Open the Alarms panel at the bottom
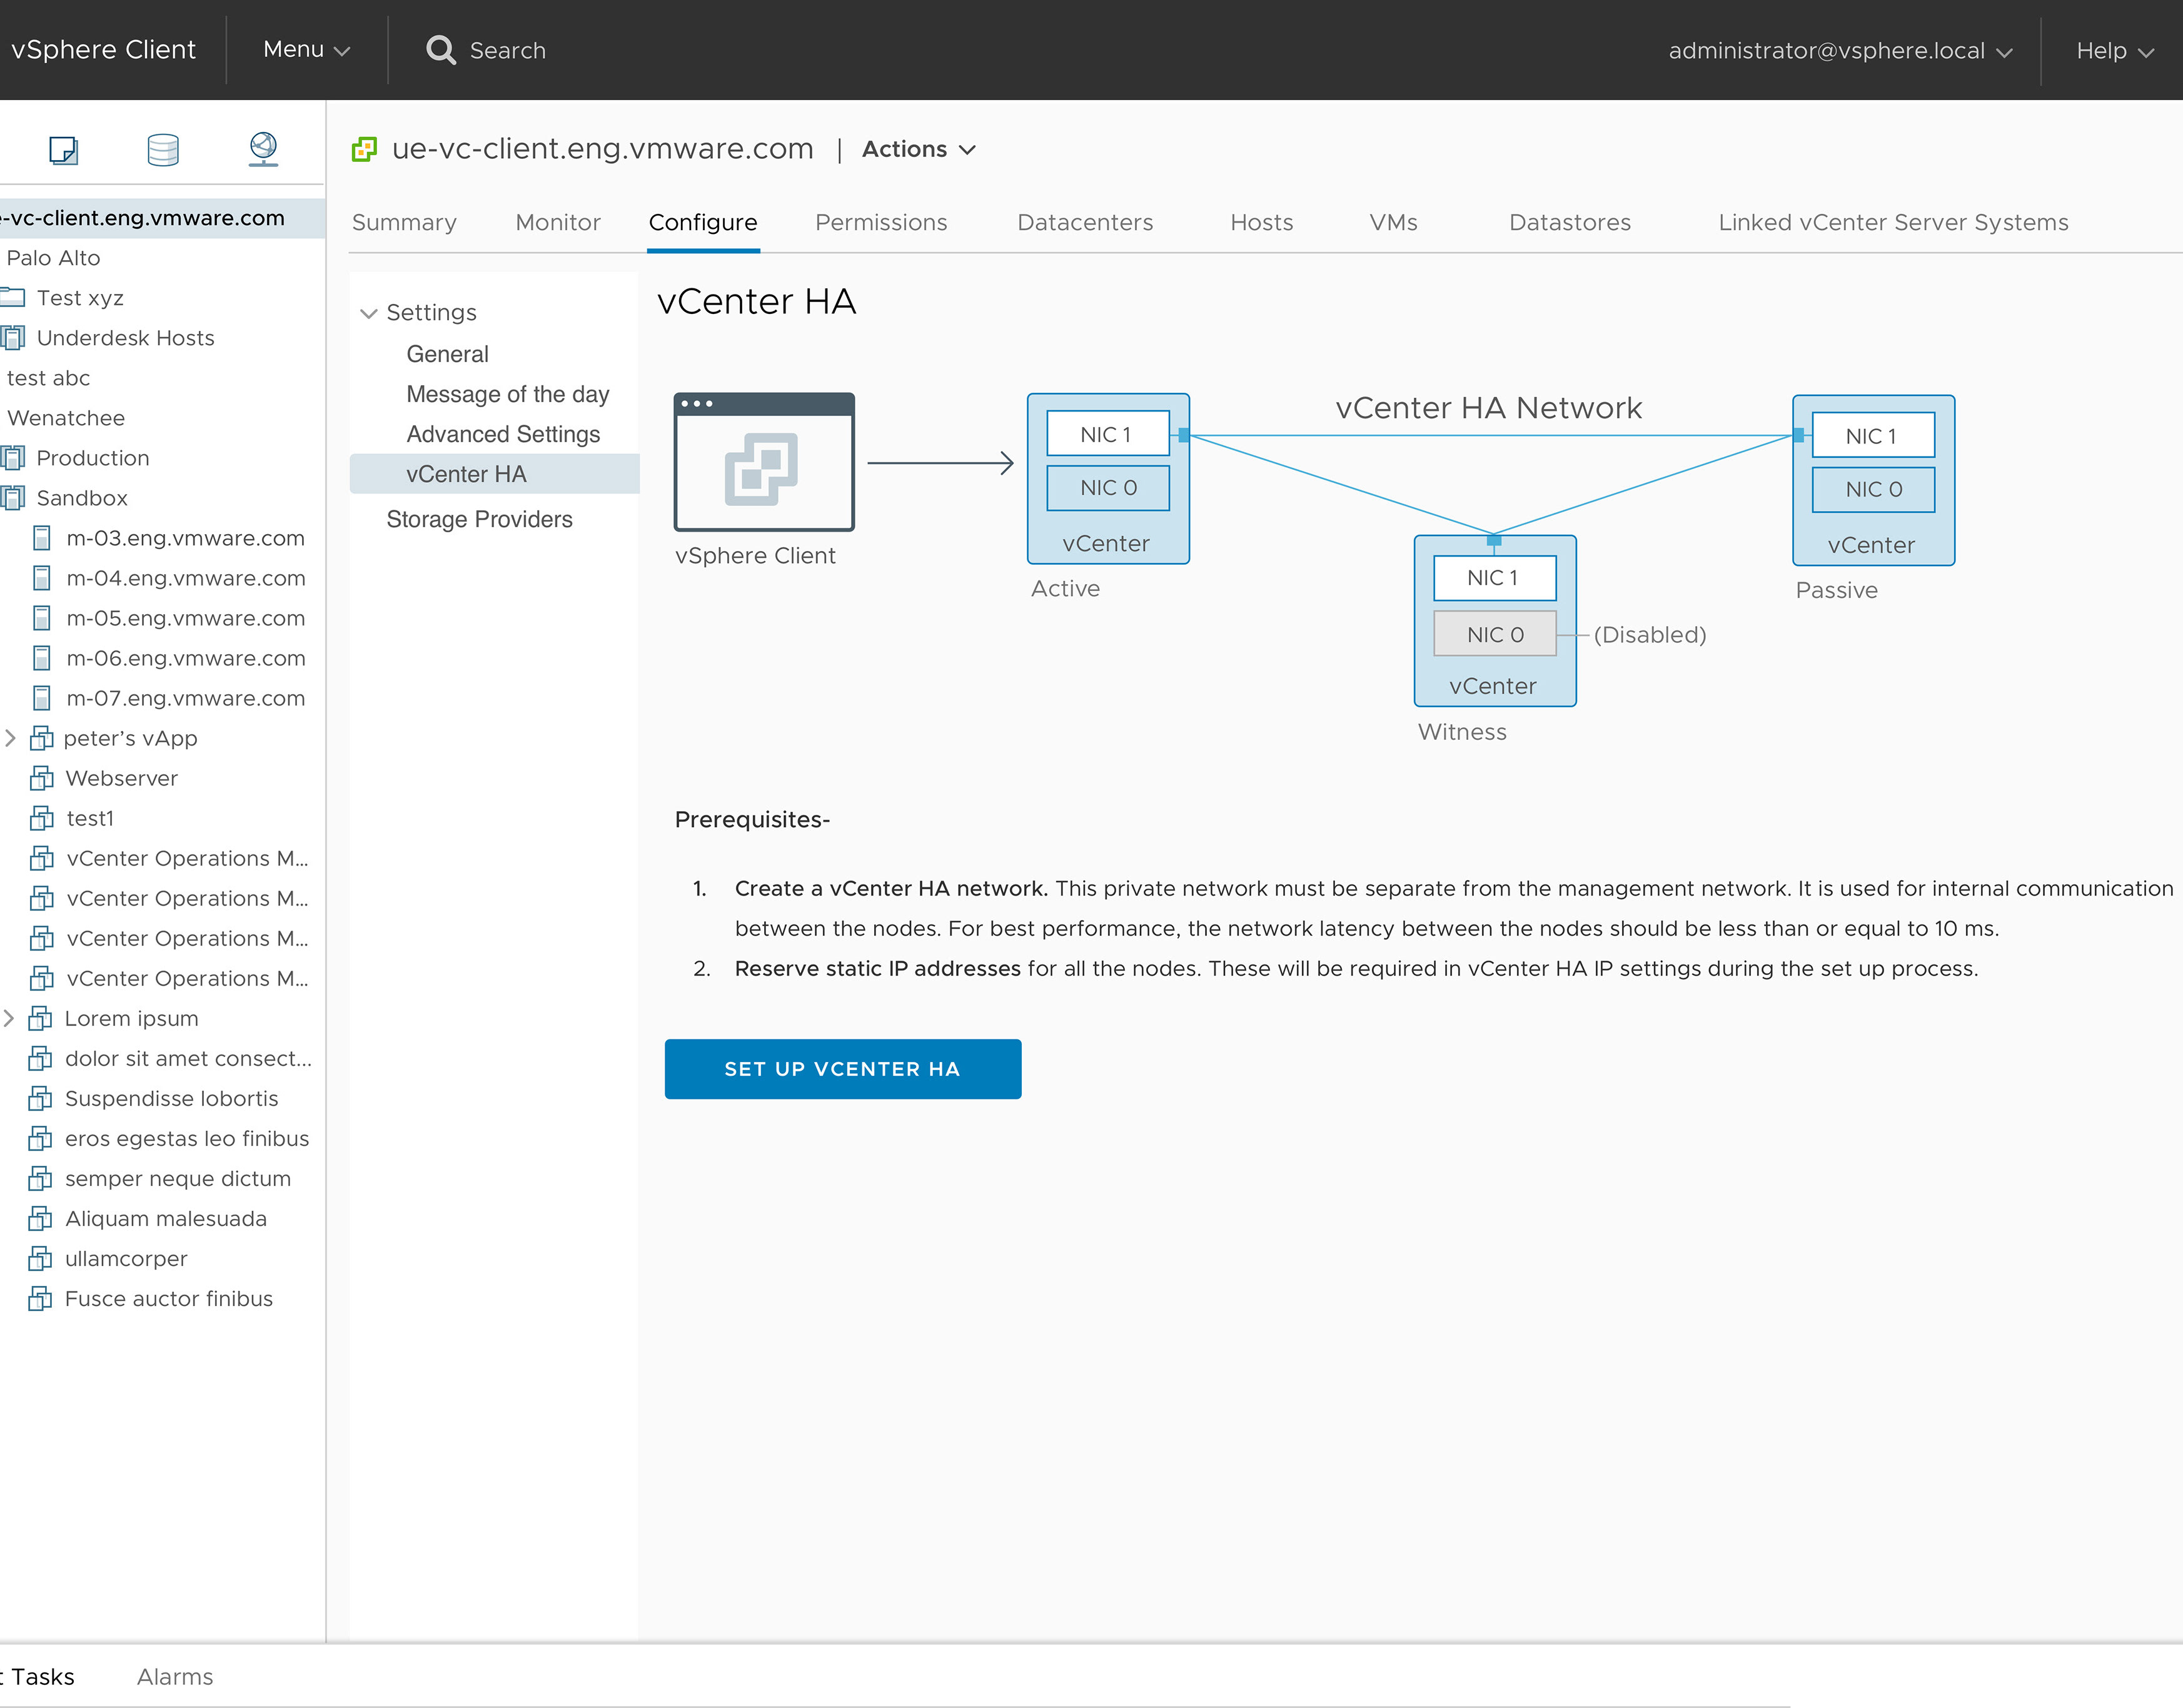The image size is (2183, 1708). tap(175, 1677)
